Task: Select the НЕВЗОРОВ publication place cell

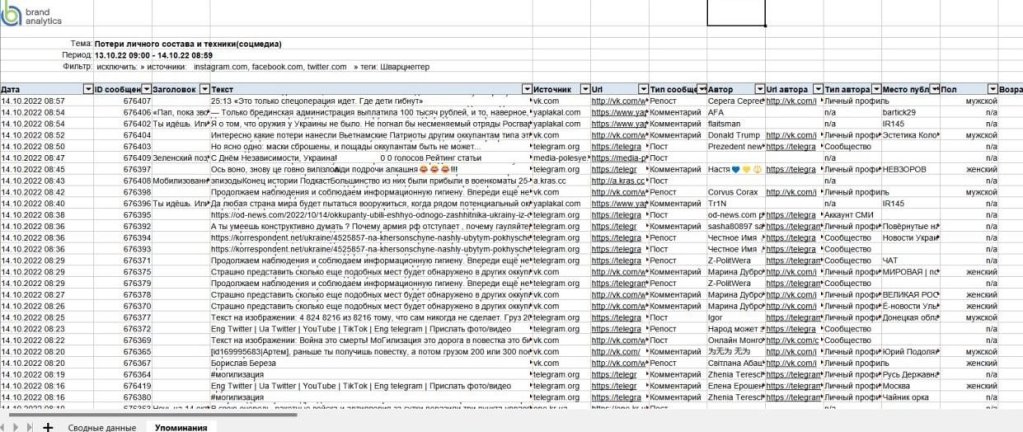Action: [x=909, y=169]
